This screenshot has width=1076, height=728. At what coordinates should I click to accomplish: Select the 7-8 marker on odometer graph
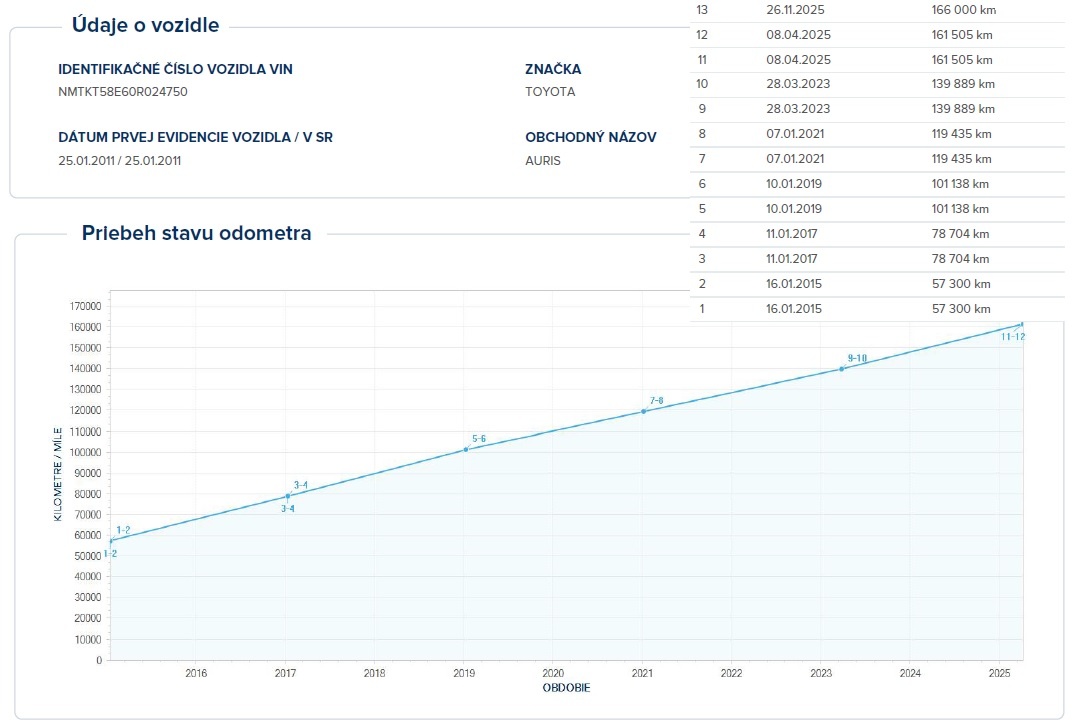(x=643, y=411)
